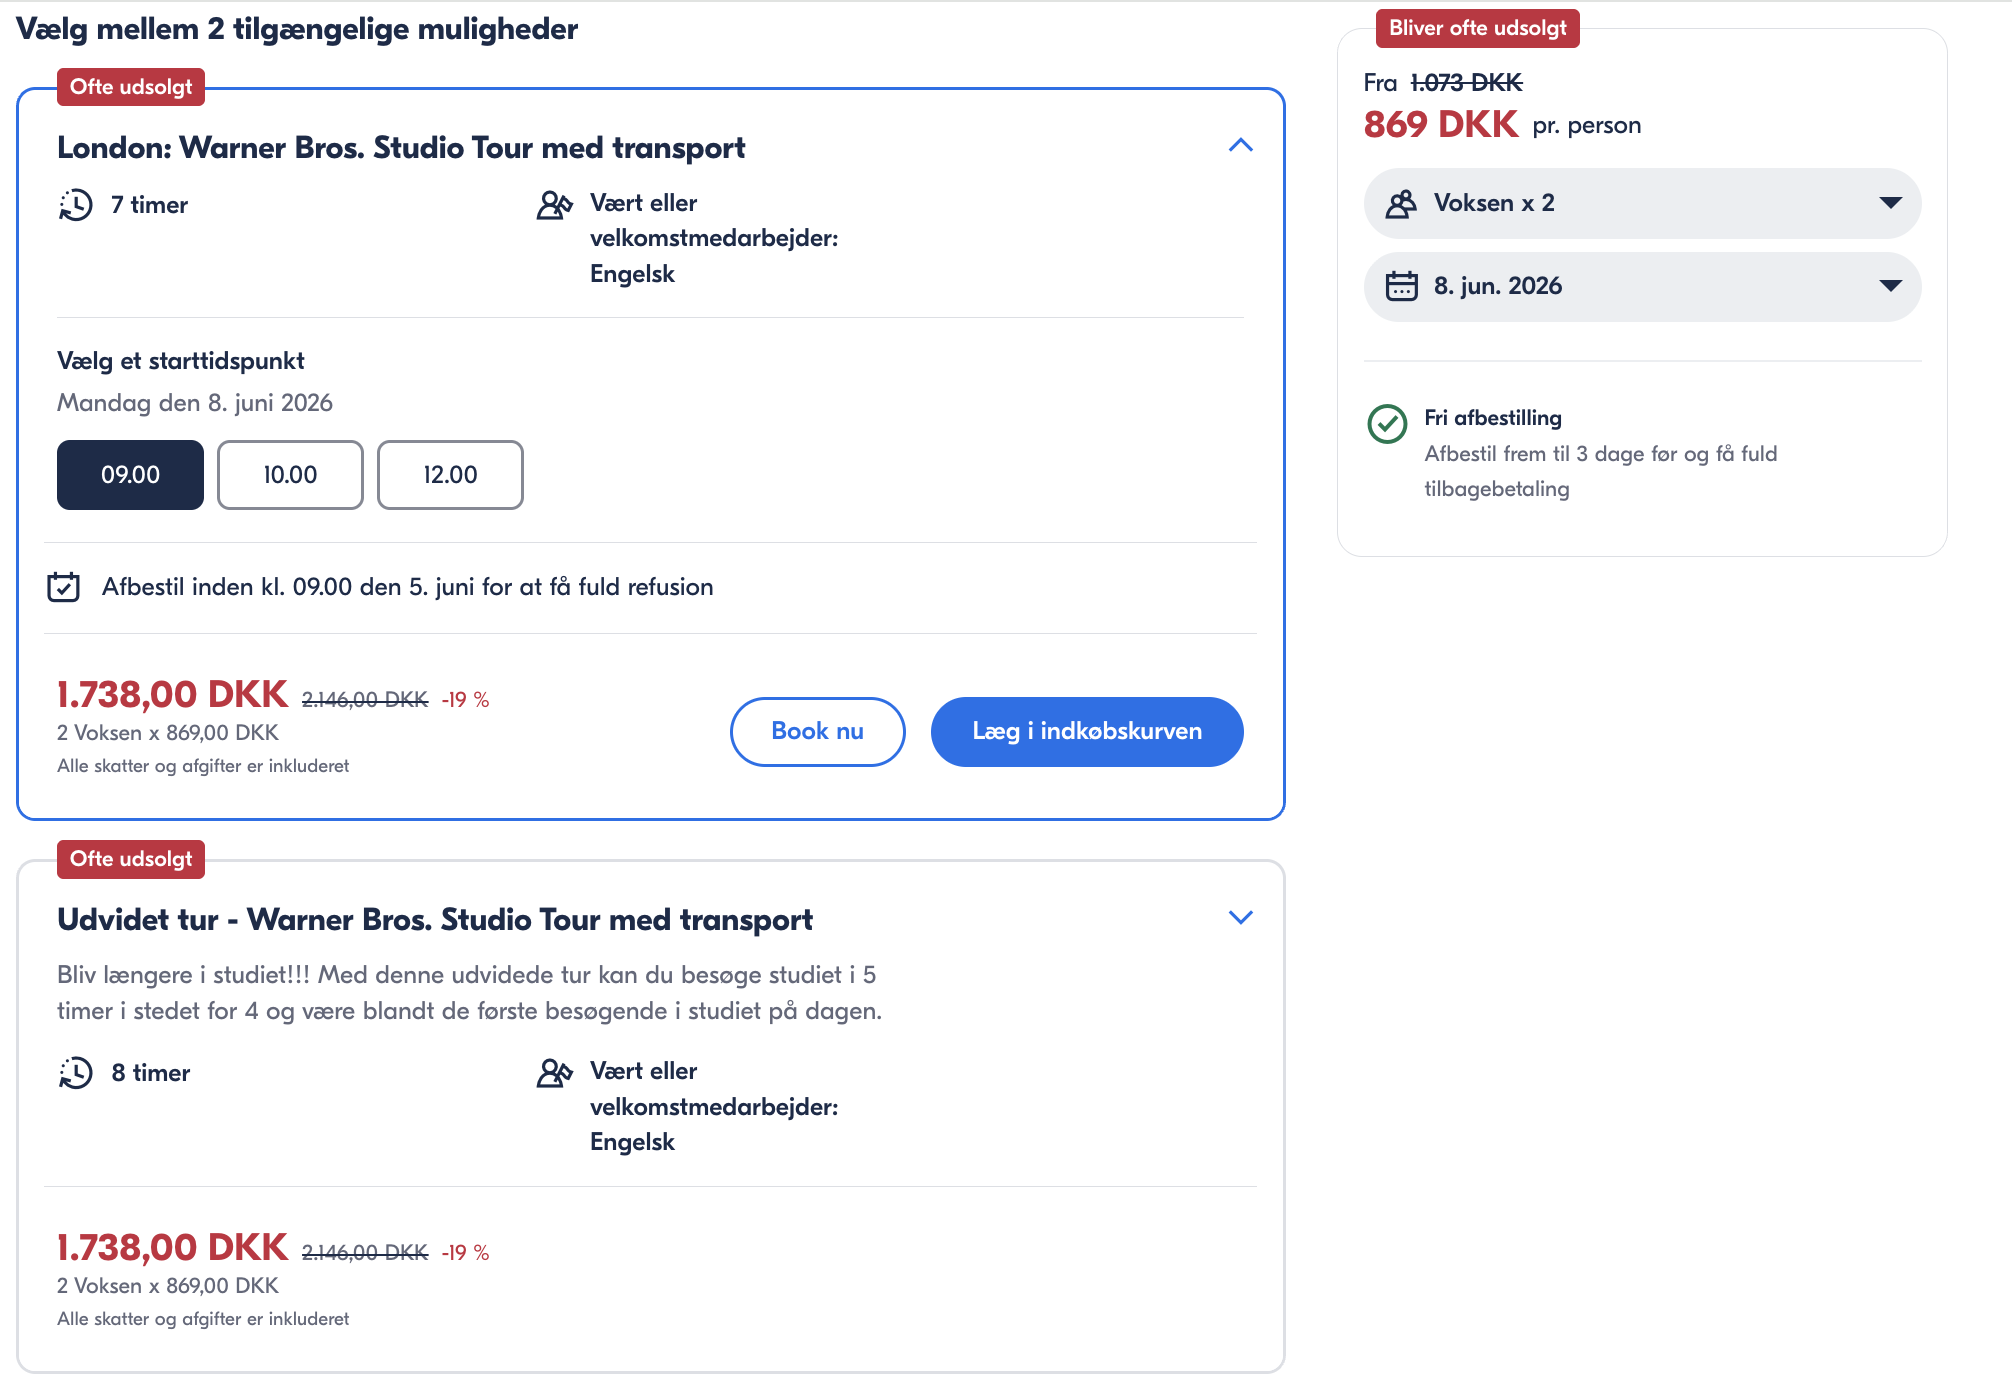
Task: Click the people icon in Voksen selector
Action: coord(1401,204)
